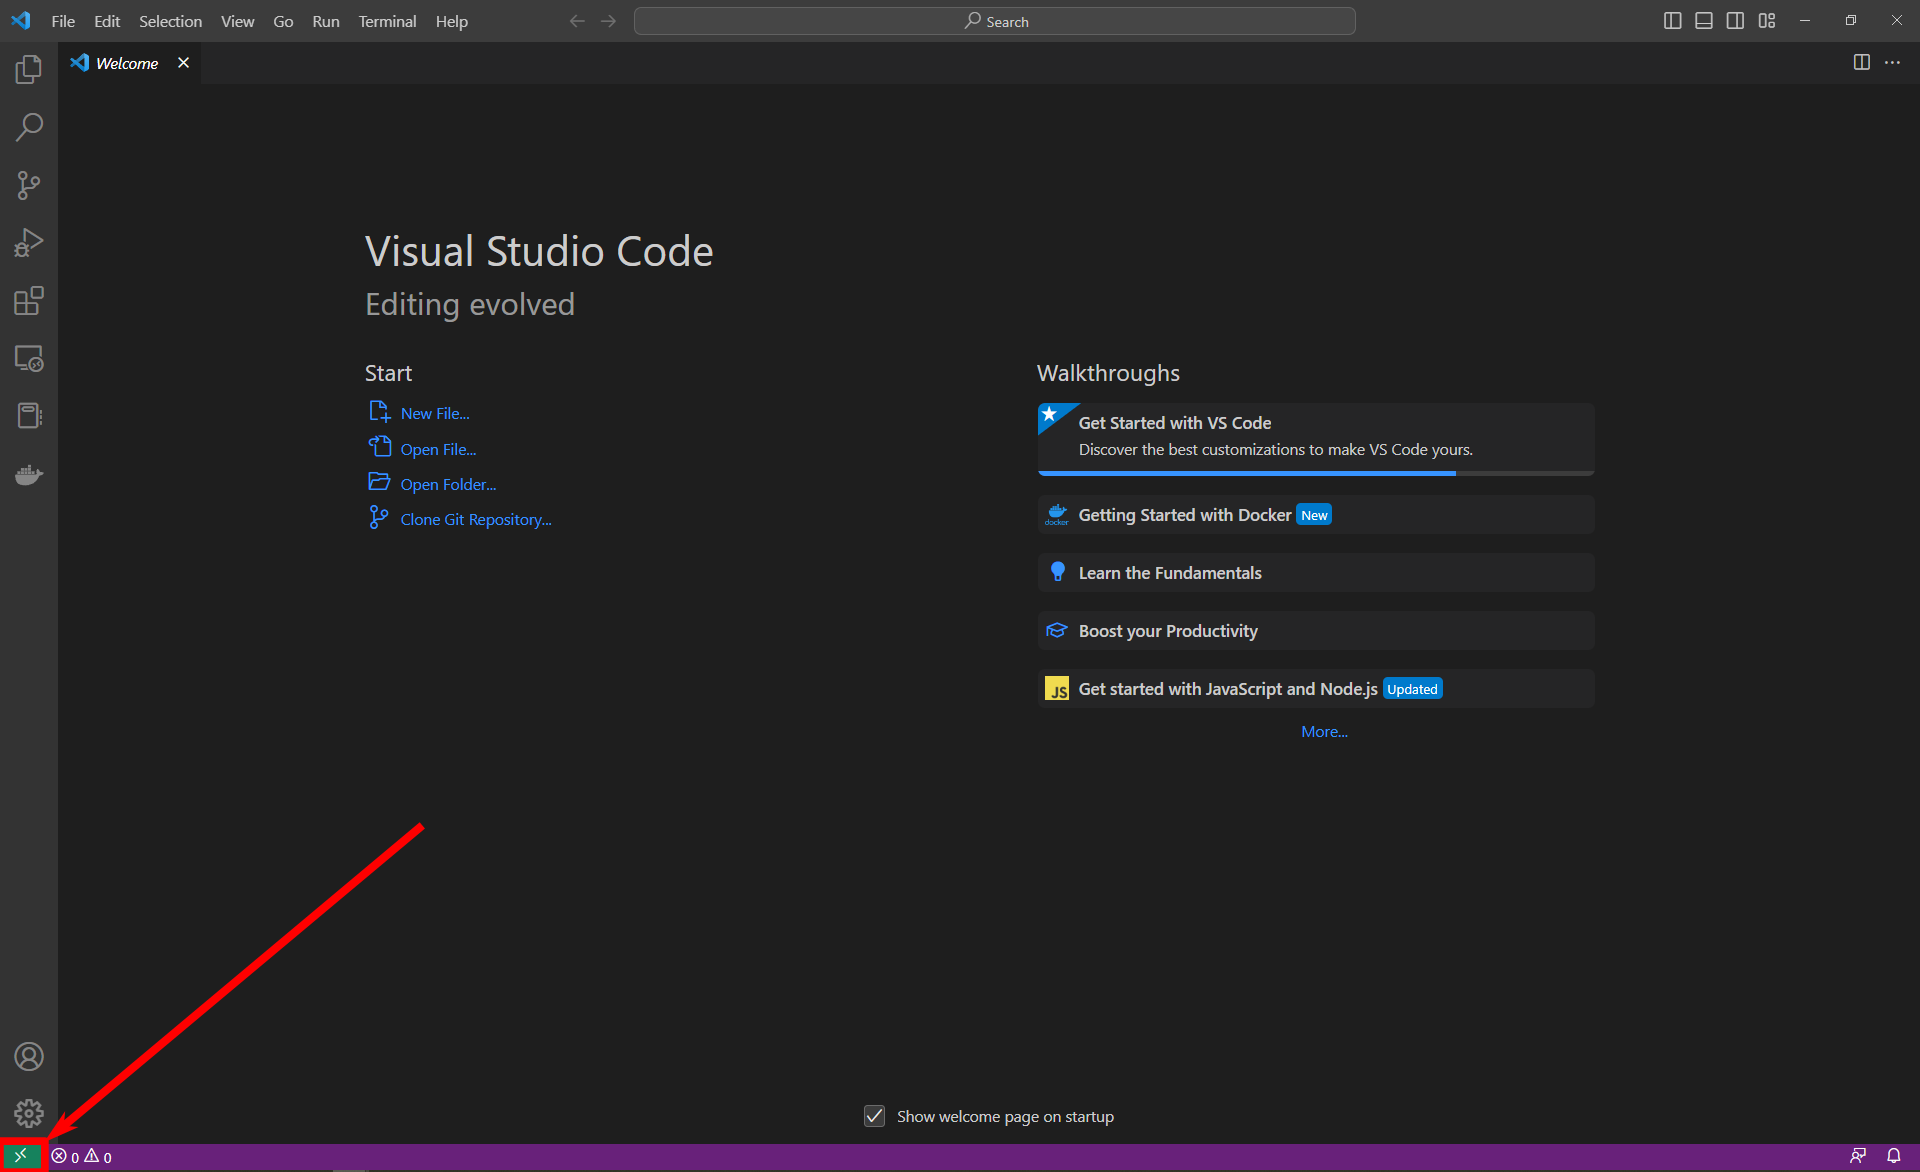The height and width of the screenshot is (1172, 1920).
Task: Open the Source Control view
Action: tap(29, 185)
